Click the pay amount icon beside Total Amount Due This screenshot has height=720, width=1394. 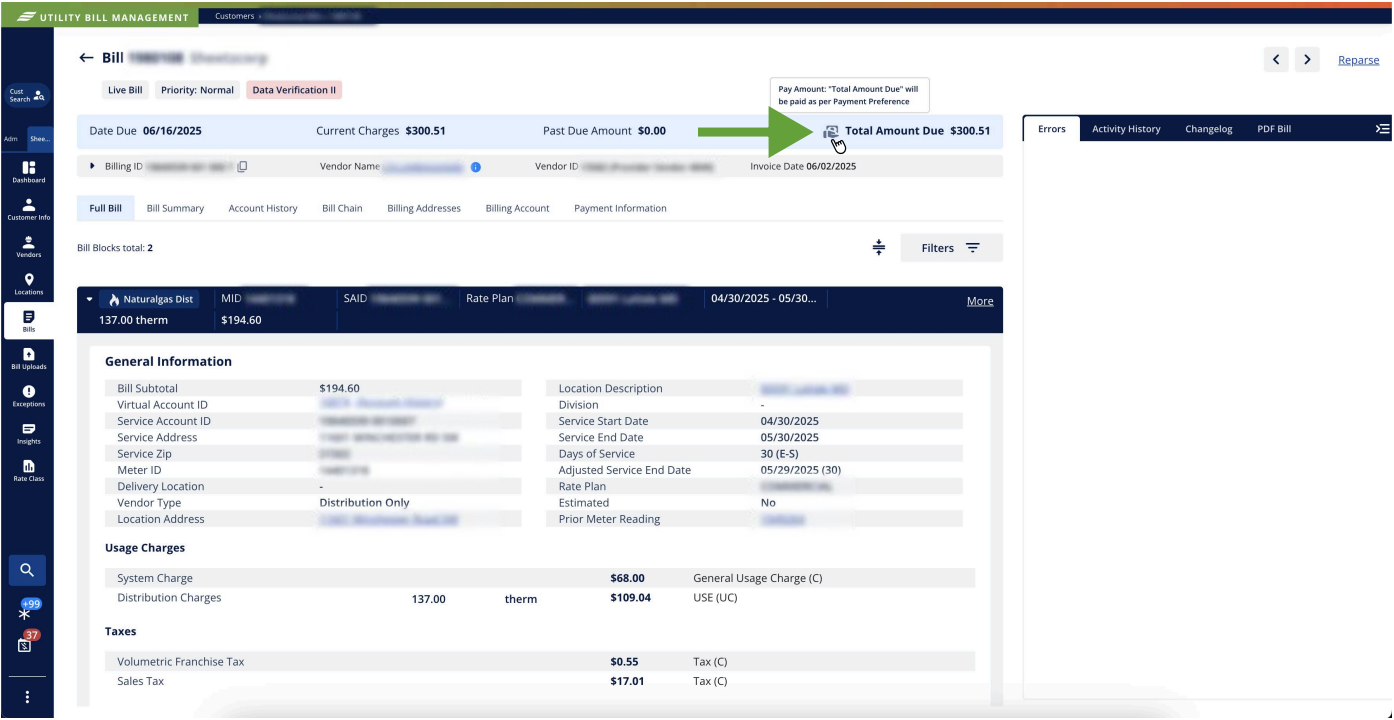832,131
